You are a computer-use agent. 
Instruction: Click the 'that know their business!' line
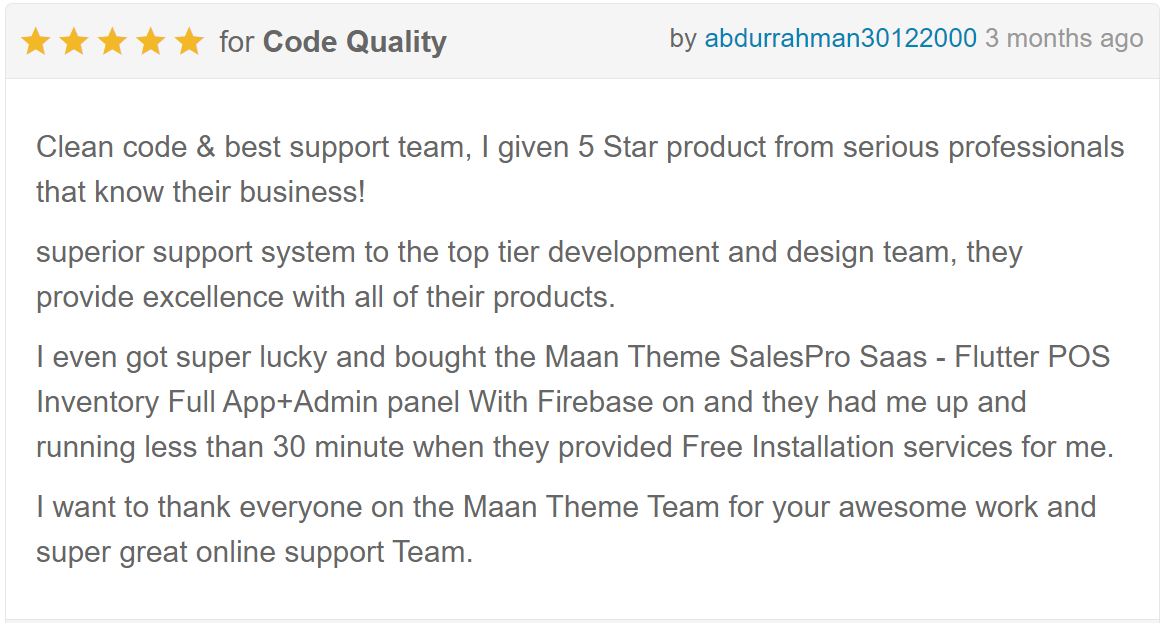[201, 192]
